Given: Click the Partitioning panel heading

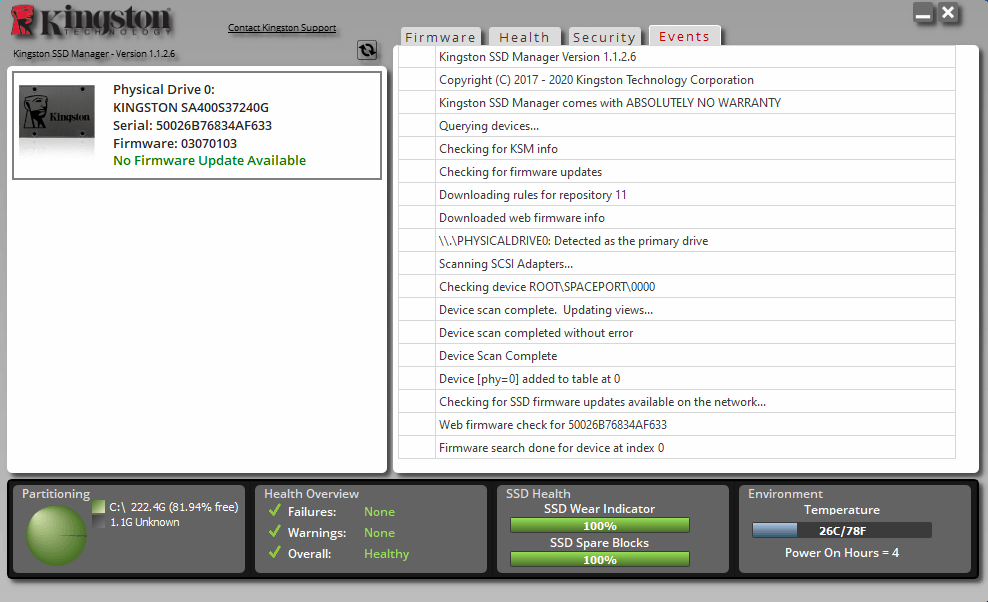Looking at the screenshot, I should pos(56,494).
